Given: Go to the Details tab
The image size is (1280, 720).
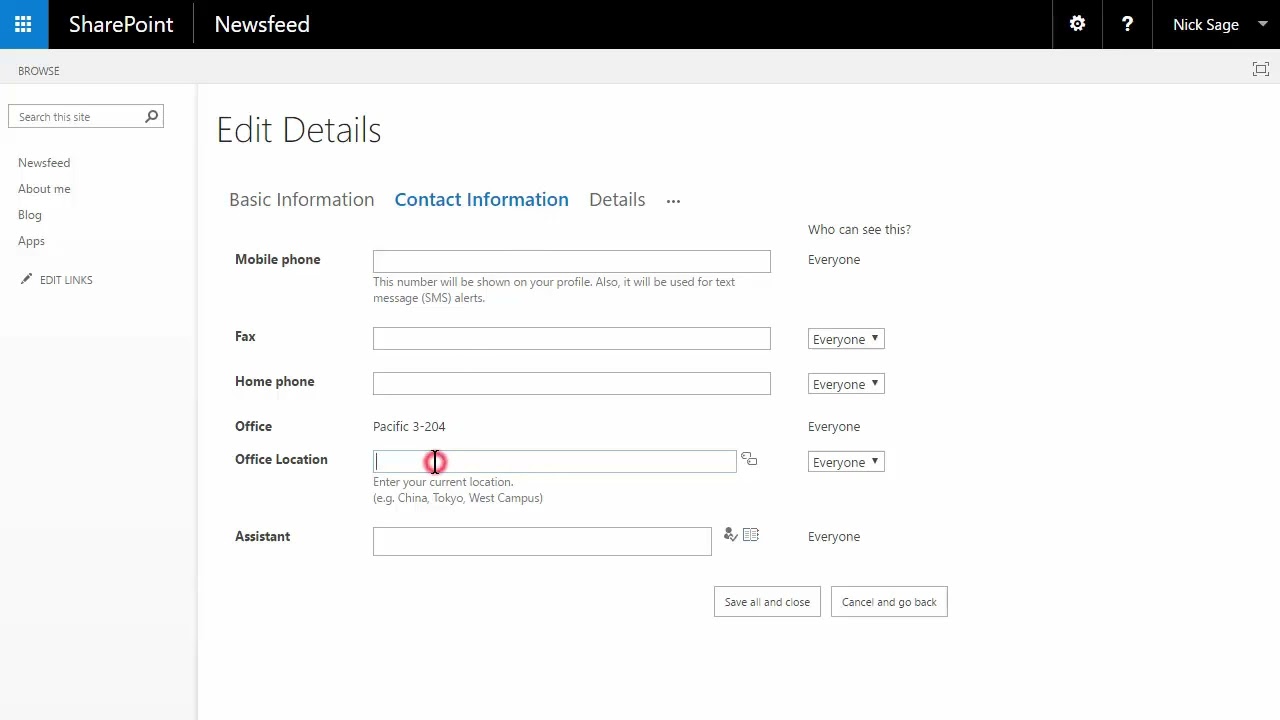Looking at the screenshot, I should [617, 199].
